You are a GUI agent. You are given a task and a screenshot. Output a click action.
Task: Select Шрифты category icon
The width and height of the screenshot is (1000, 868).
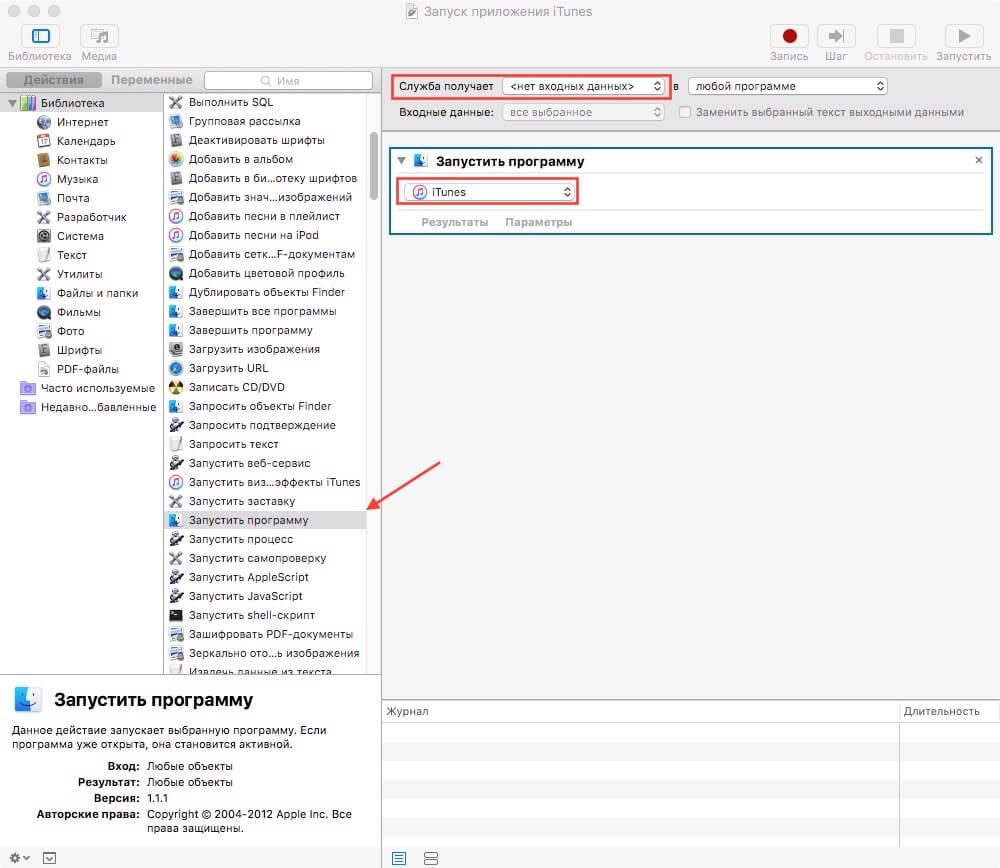pos(43,350)
